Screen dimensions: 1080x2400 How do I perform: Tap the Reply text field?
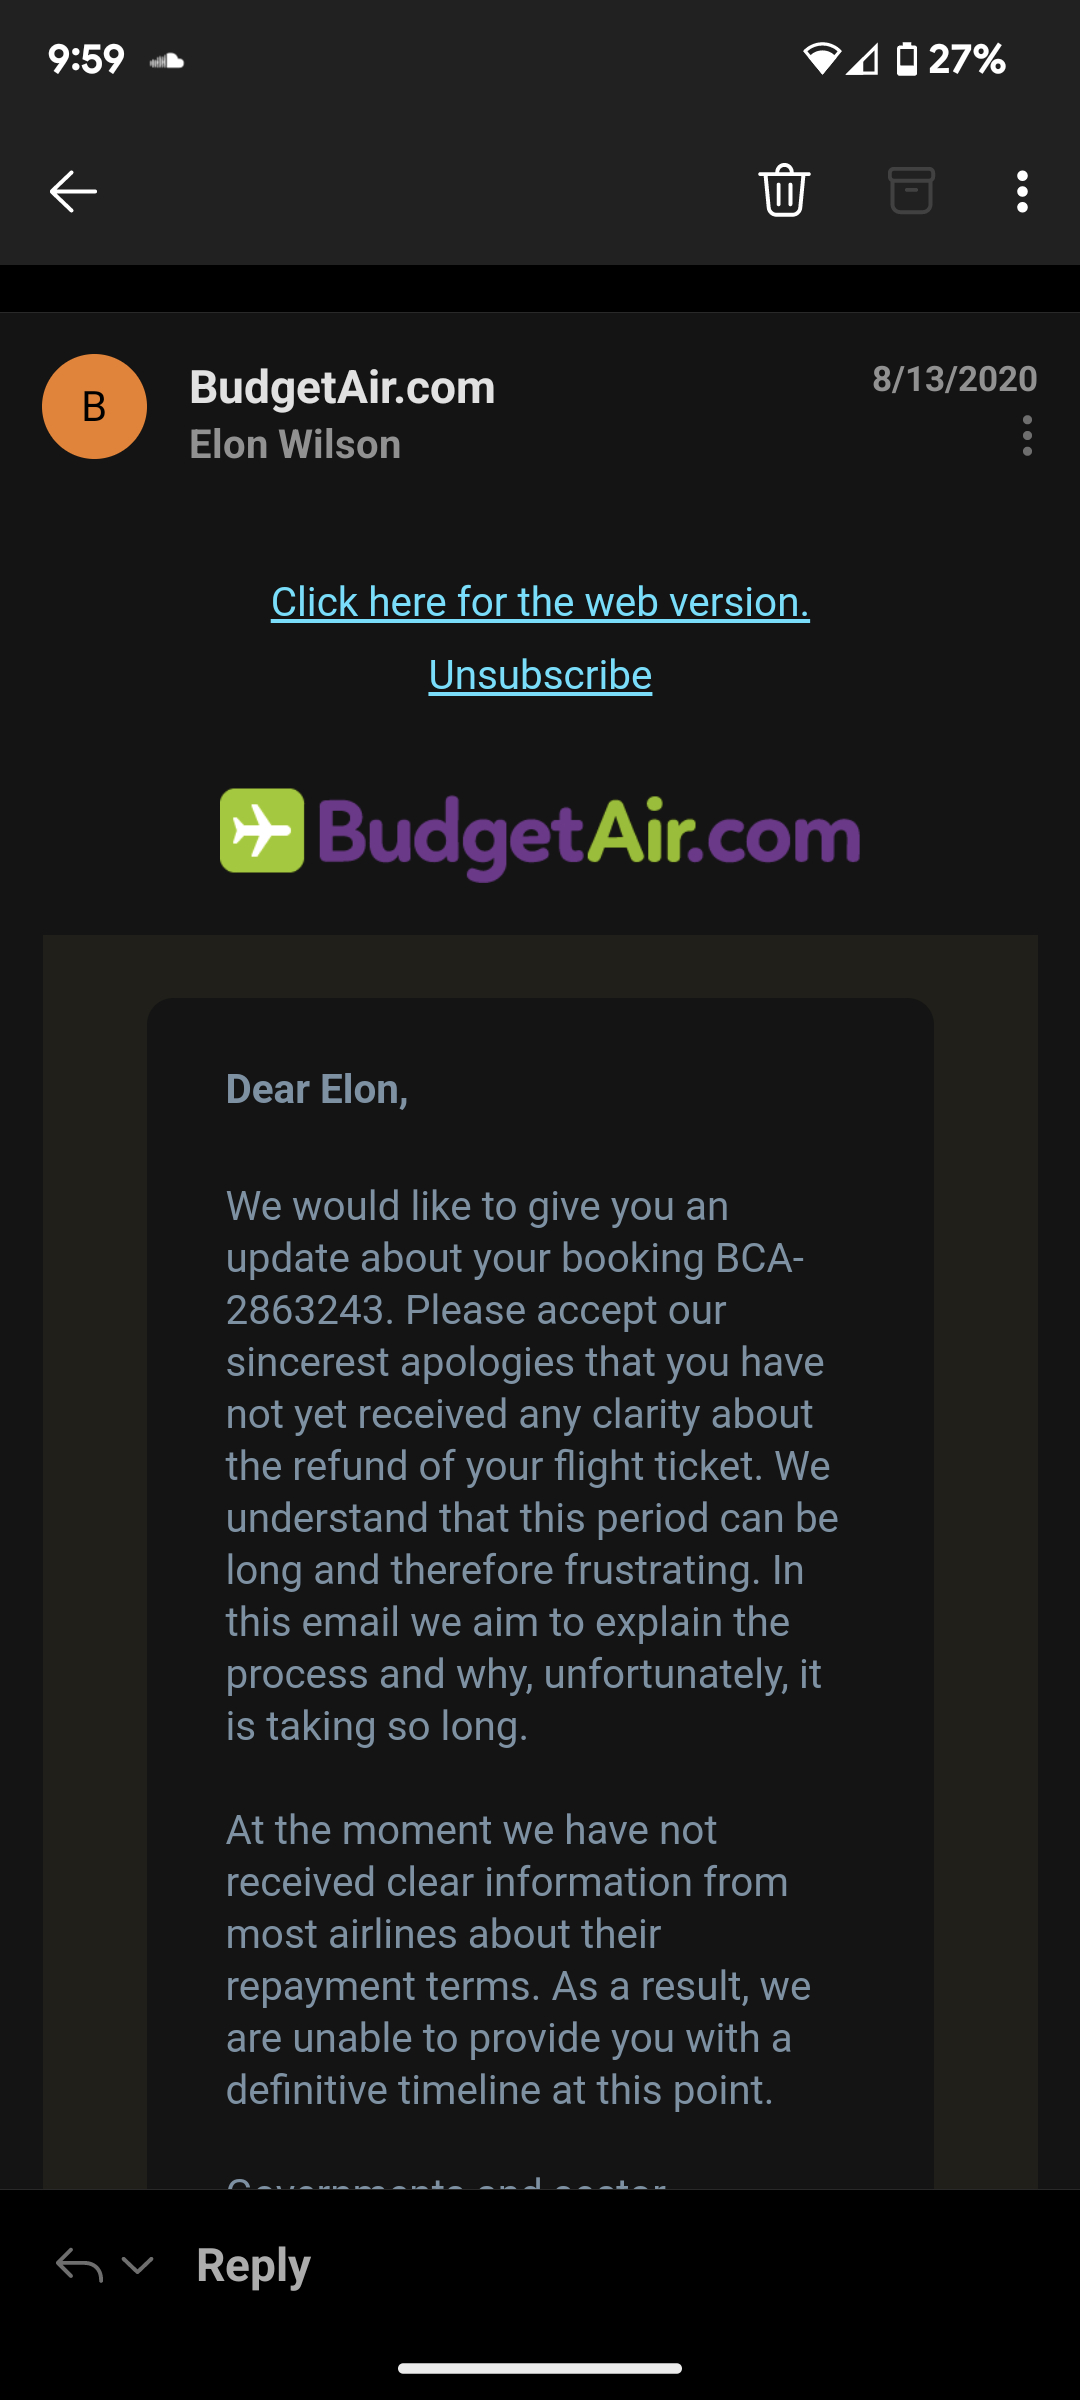point(254,2265)
